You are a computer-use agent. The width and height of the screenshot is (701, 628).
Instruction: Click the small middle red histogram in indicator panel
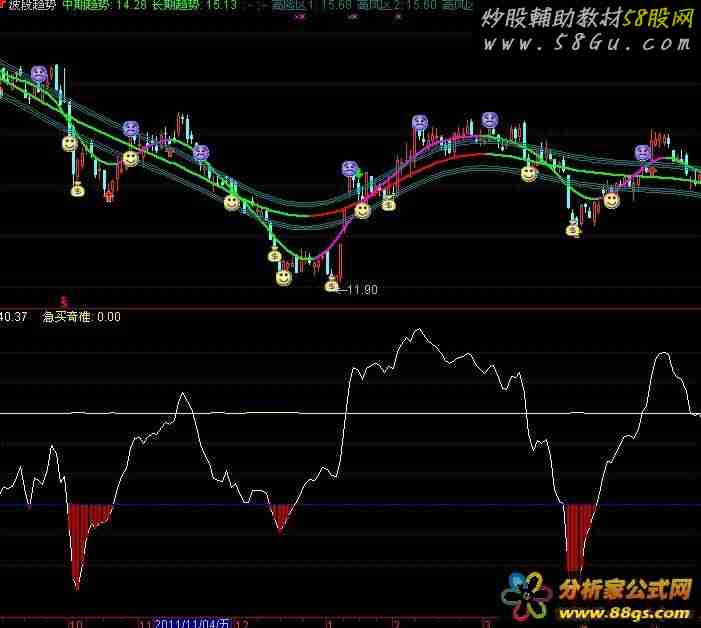pyautogui.click(x=281, y=518)
